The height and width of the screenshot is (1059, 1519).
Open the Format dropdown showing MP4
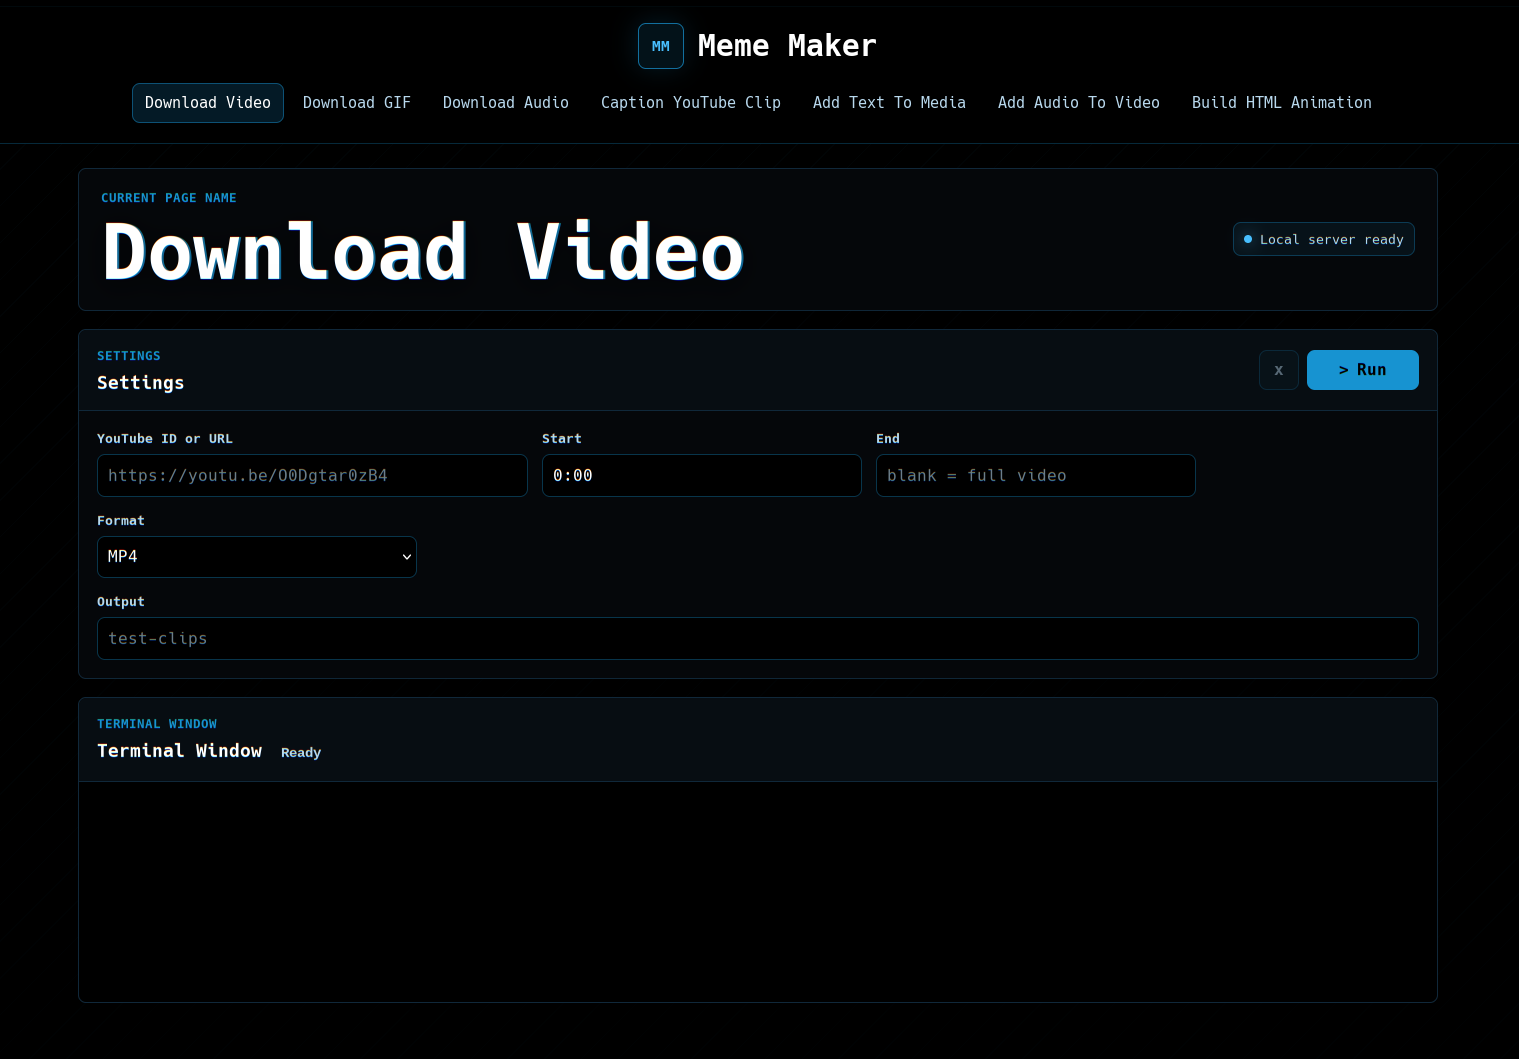[x=257, y=557]
